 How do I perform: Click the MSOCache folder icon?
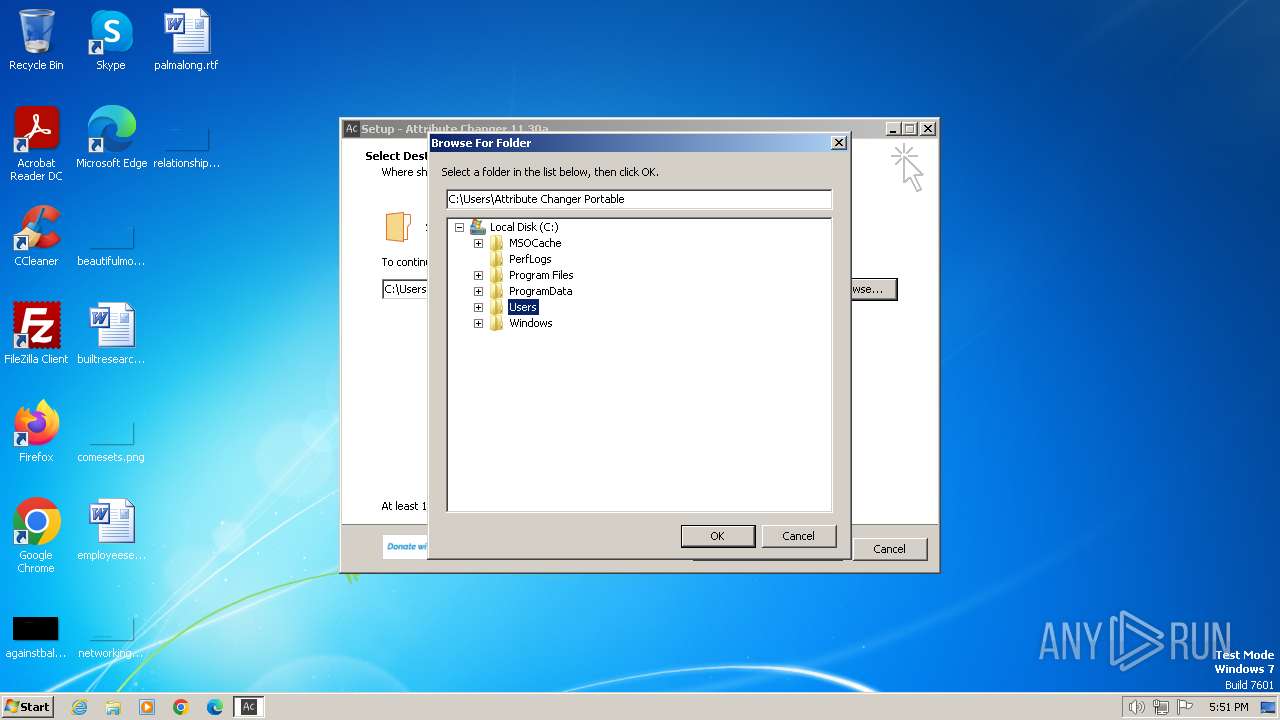[x=496, y=243]
